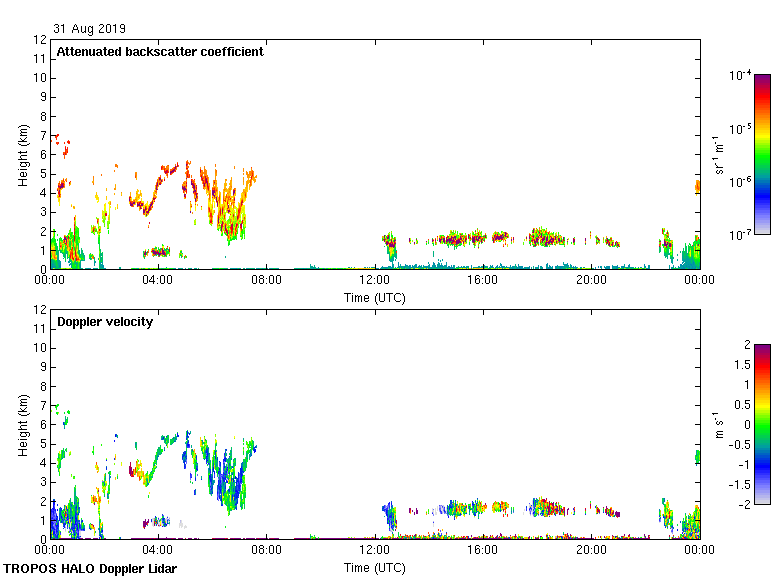
Task: Pick 16:00 on the bottom plot time axis
Action: [x=483, y=551]
